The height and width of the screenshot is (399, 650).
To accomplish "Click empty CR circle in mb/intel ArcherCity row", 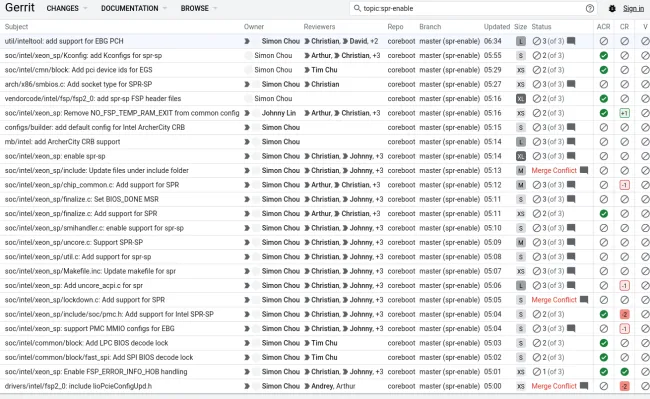I will (x=624, y=142).
